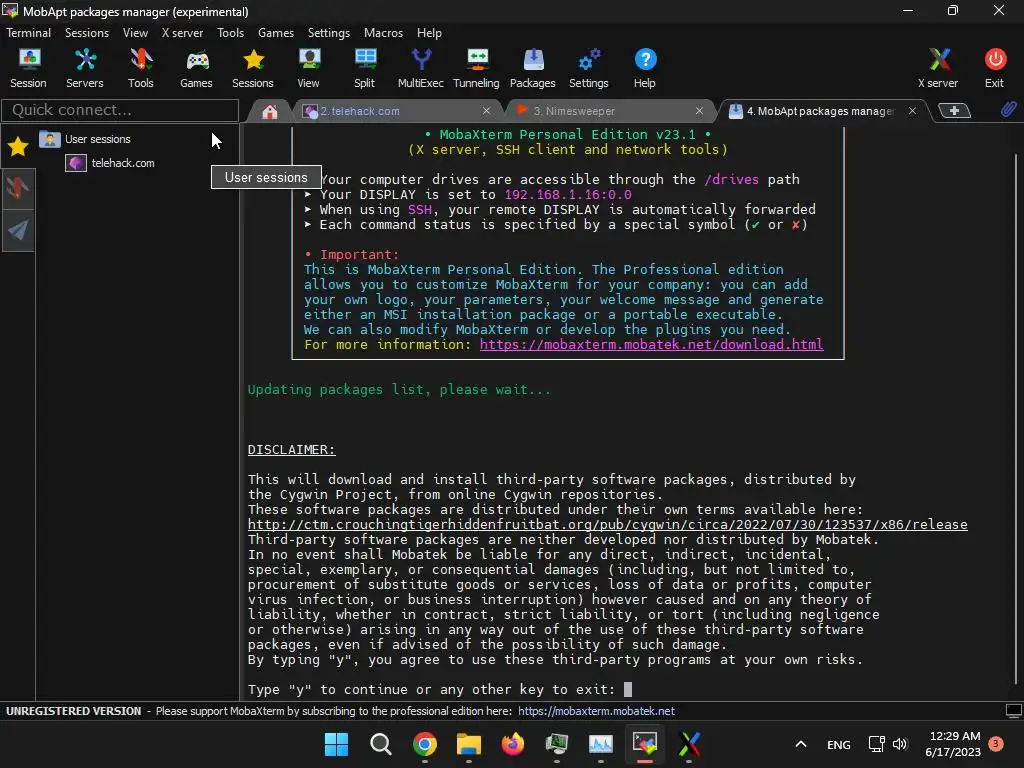
Task: Open the Tunneling toolbar icon
Action: pos(476,68)
